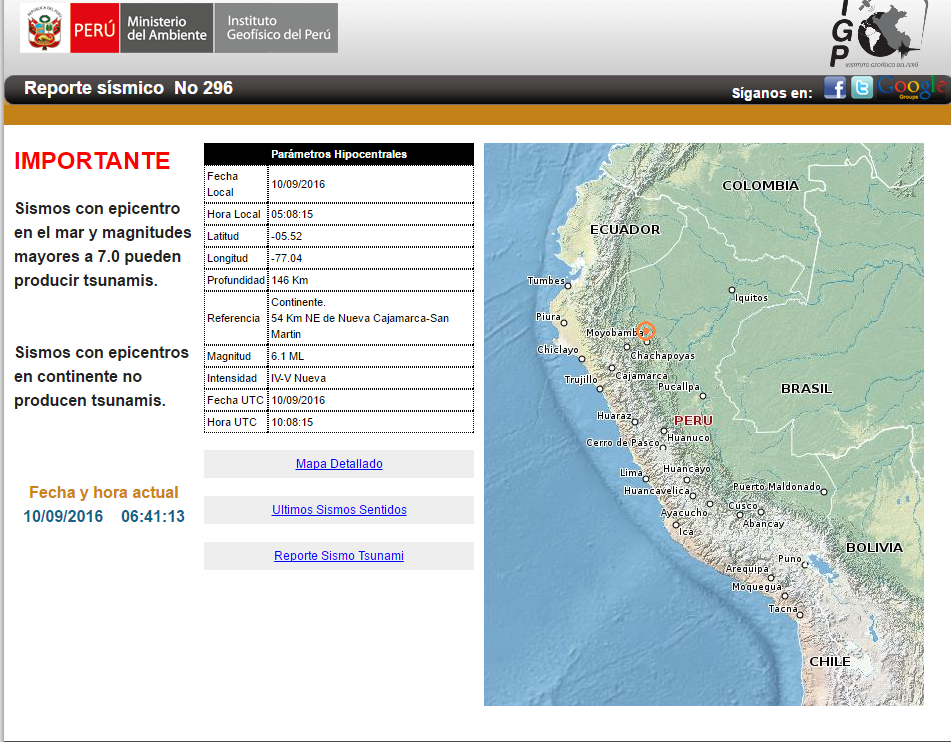
Task: Click the Lima city marker on map
Action: tap(648, 478)
